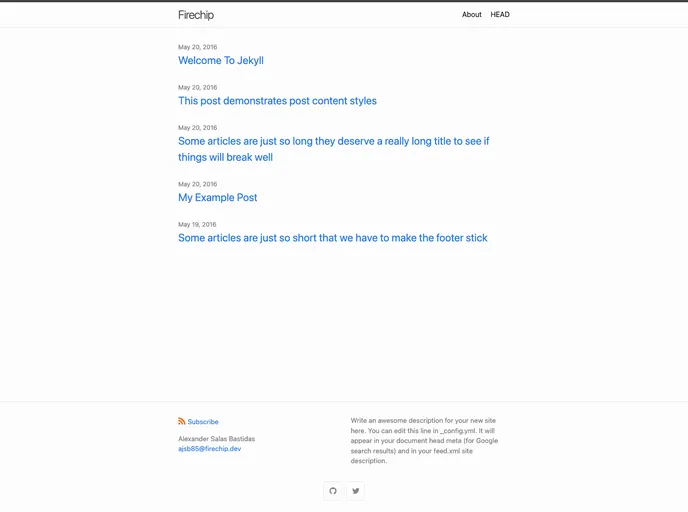Open the Twitter icon in footer
Viewport: 688px width, 512px height.
coord(355,491)
